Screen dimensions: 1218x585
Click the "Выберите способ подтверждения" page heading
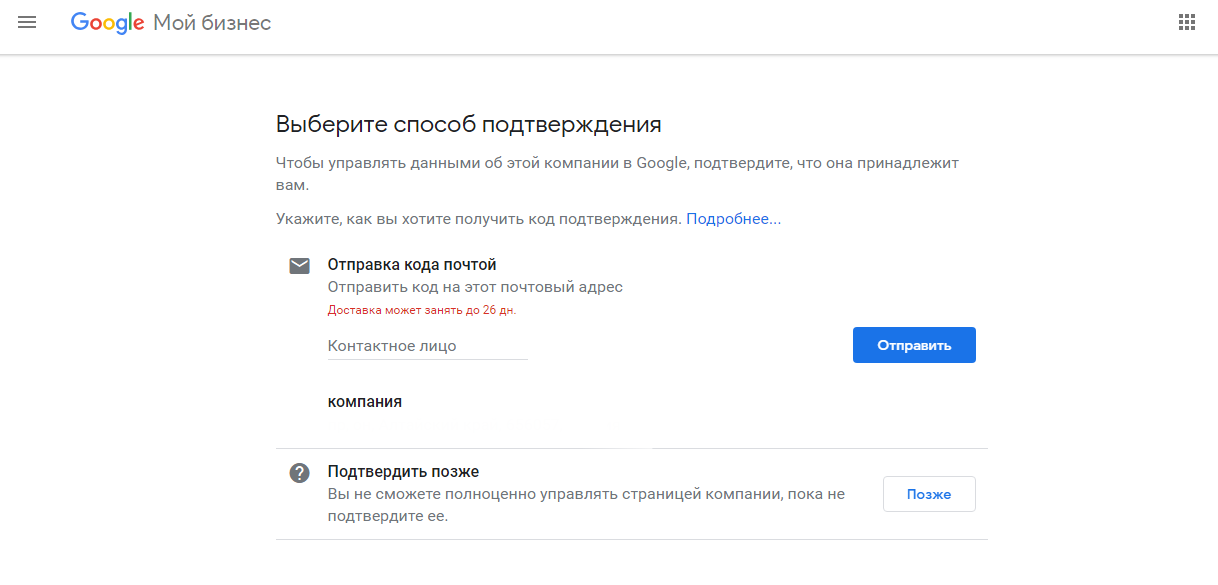pyautogui.click(x=468, y=125)
